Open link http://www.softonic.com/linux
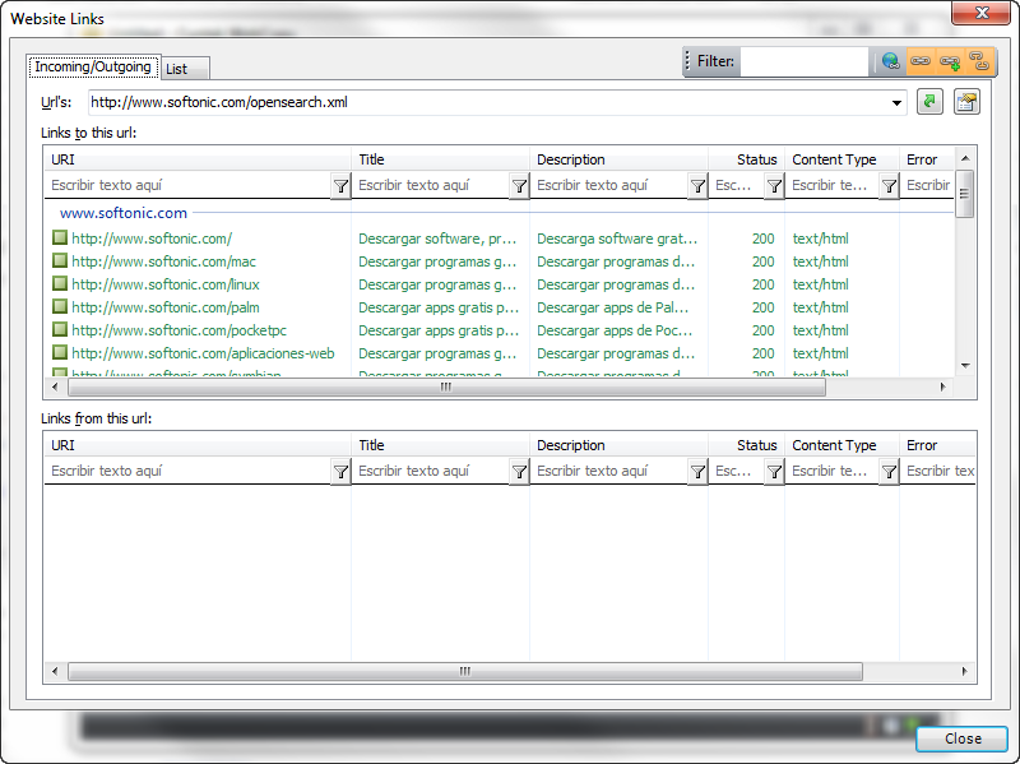Viewport: 1020px width, 764px height. click(x=165, y=284)
